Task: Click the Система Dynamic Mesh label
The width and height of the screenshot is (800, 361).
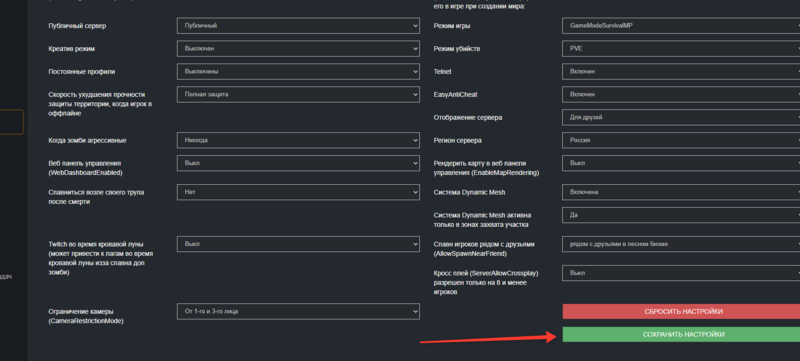Action: pos(469,192)
